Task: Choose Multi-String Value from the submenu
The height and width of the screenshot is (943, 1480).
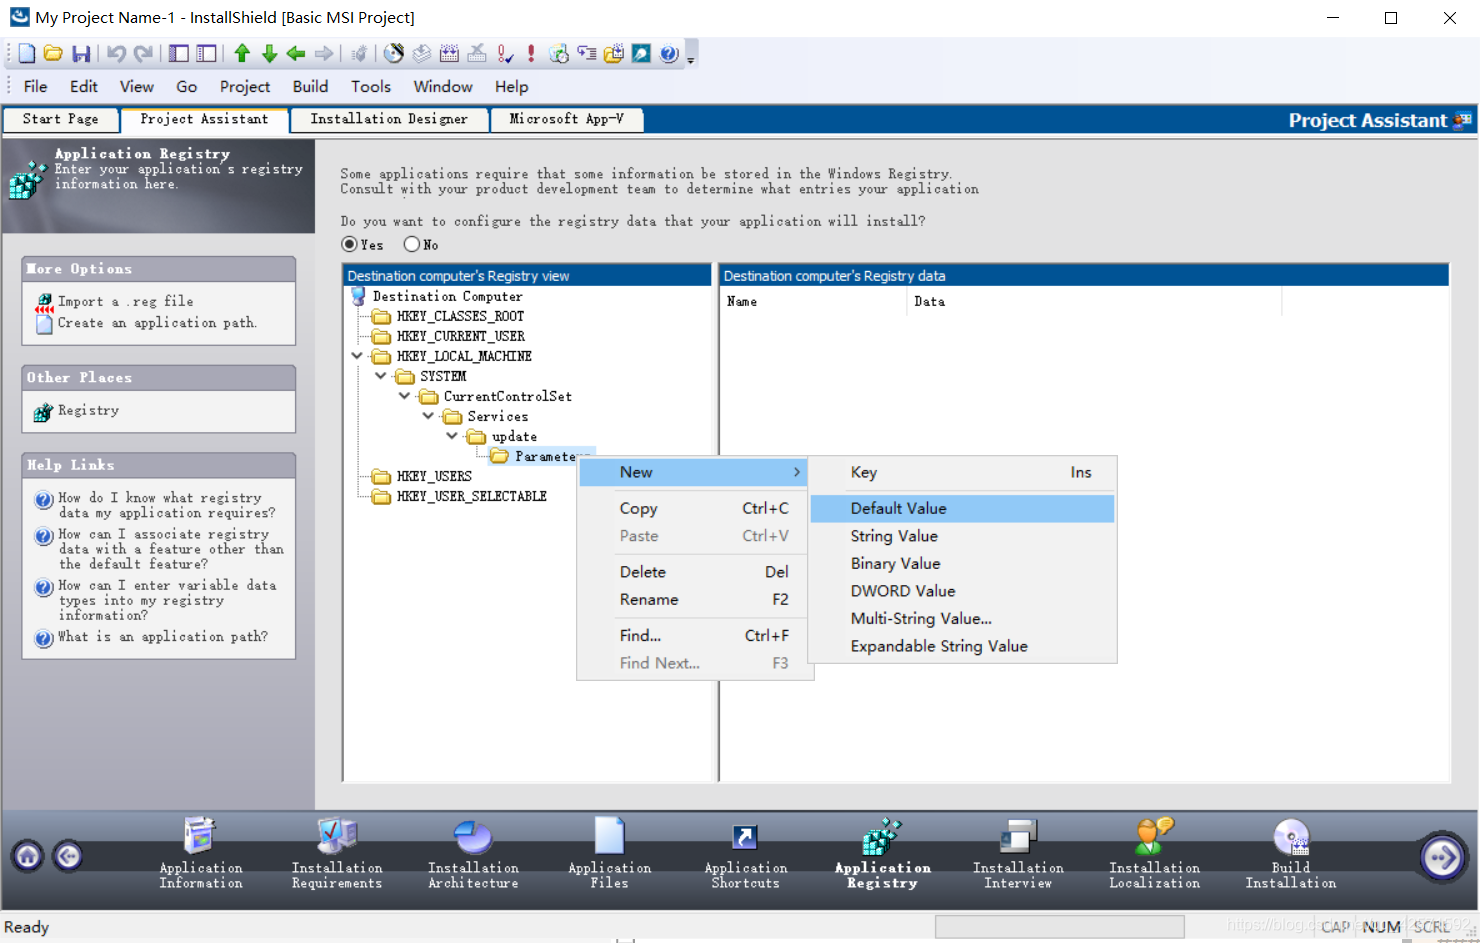Action: (x=962, y=618)
